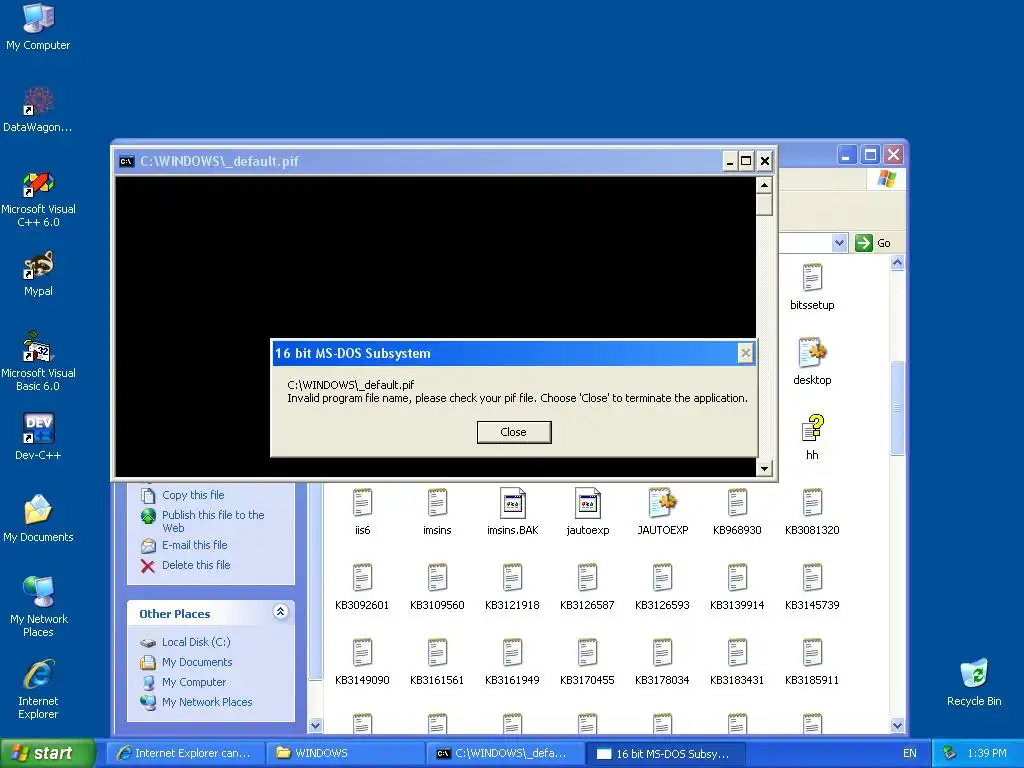Image resolution: width=1024 pixels, height=768 pixels.
Task: Launch the DataWagon desktop shortcut
Action: (x=38, y=109)
